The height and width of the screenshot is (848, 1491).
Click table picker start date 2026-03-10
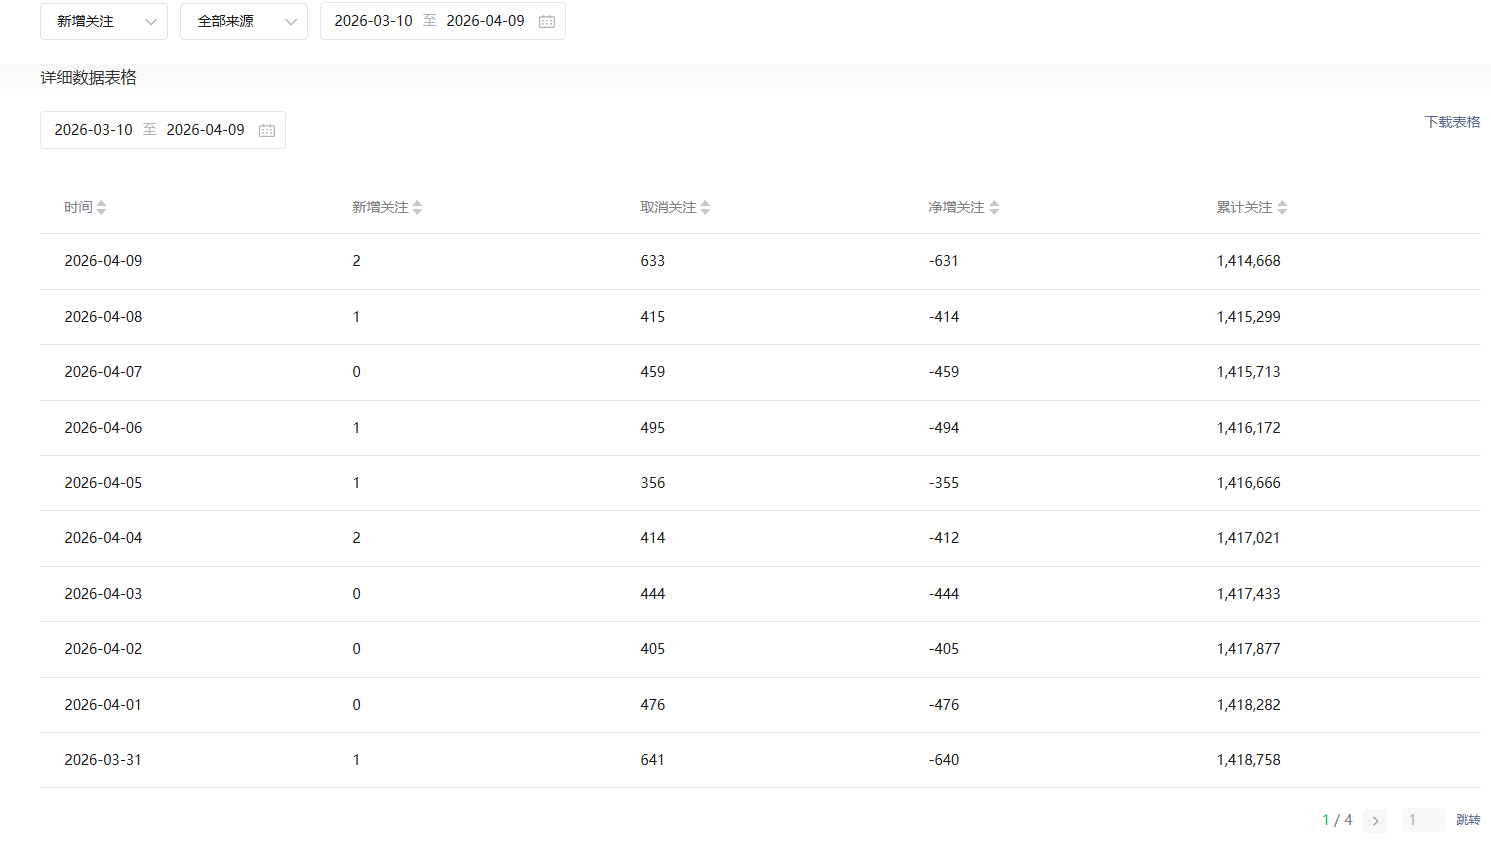pyautogui.click(x=93, y=130)
